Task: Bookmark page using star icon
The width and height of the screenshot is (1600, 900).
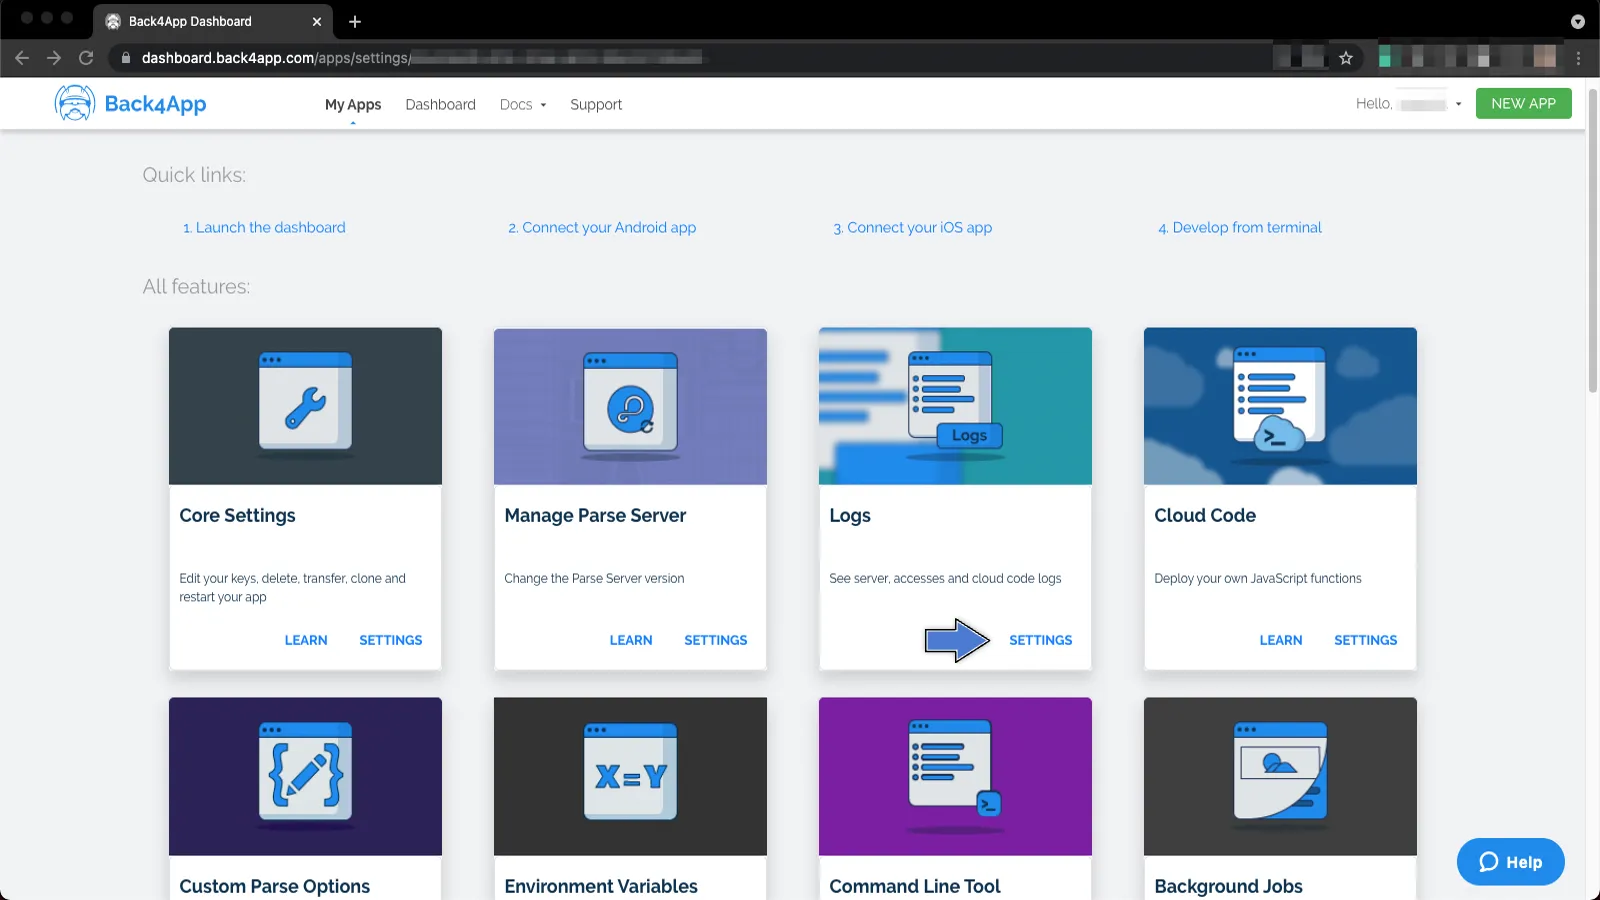Action: (x=1346, y=58)
